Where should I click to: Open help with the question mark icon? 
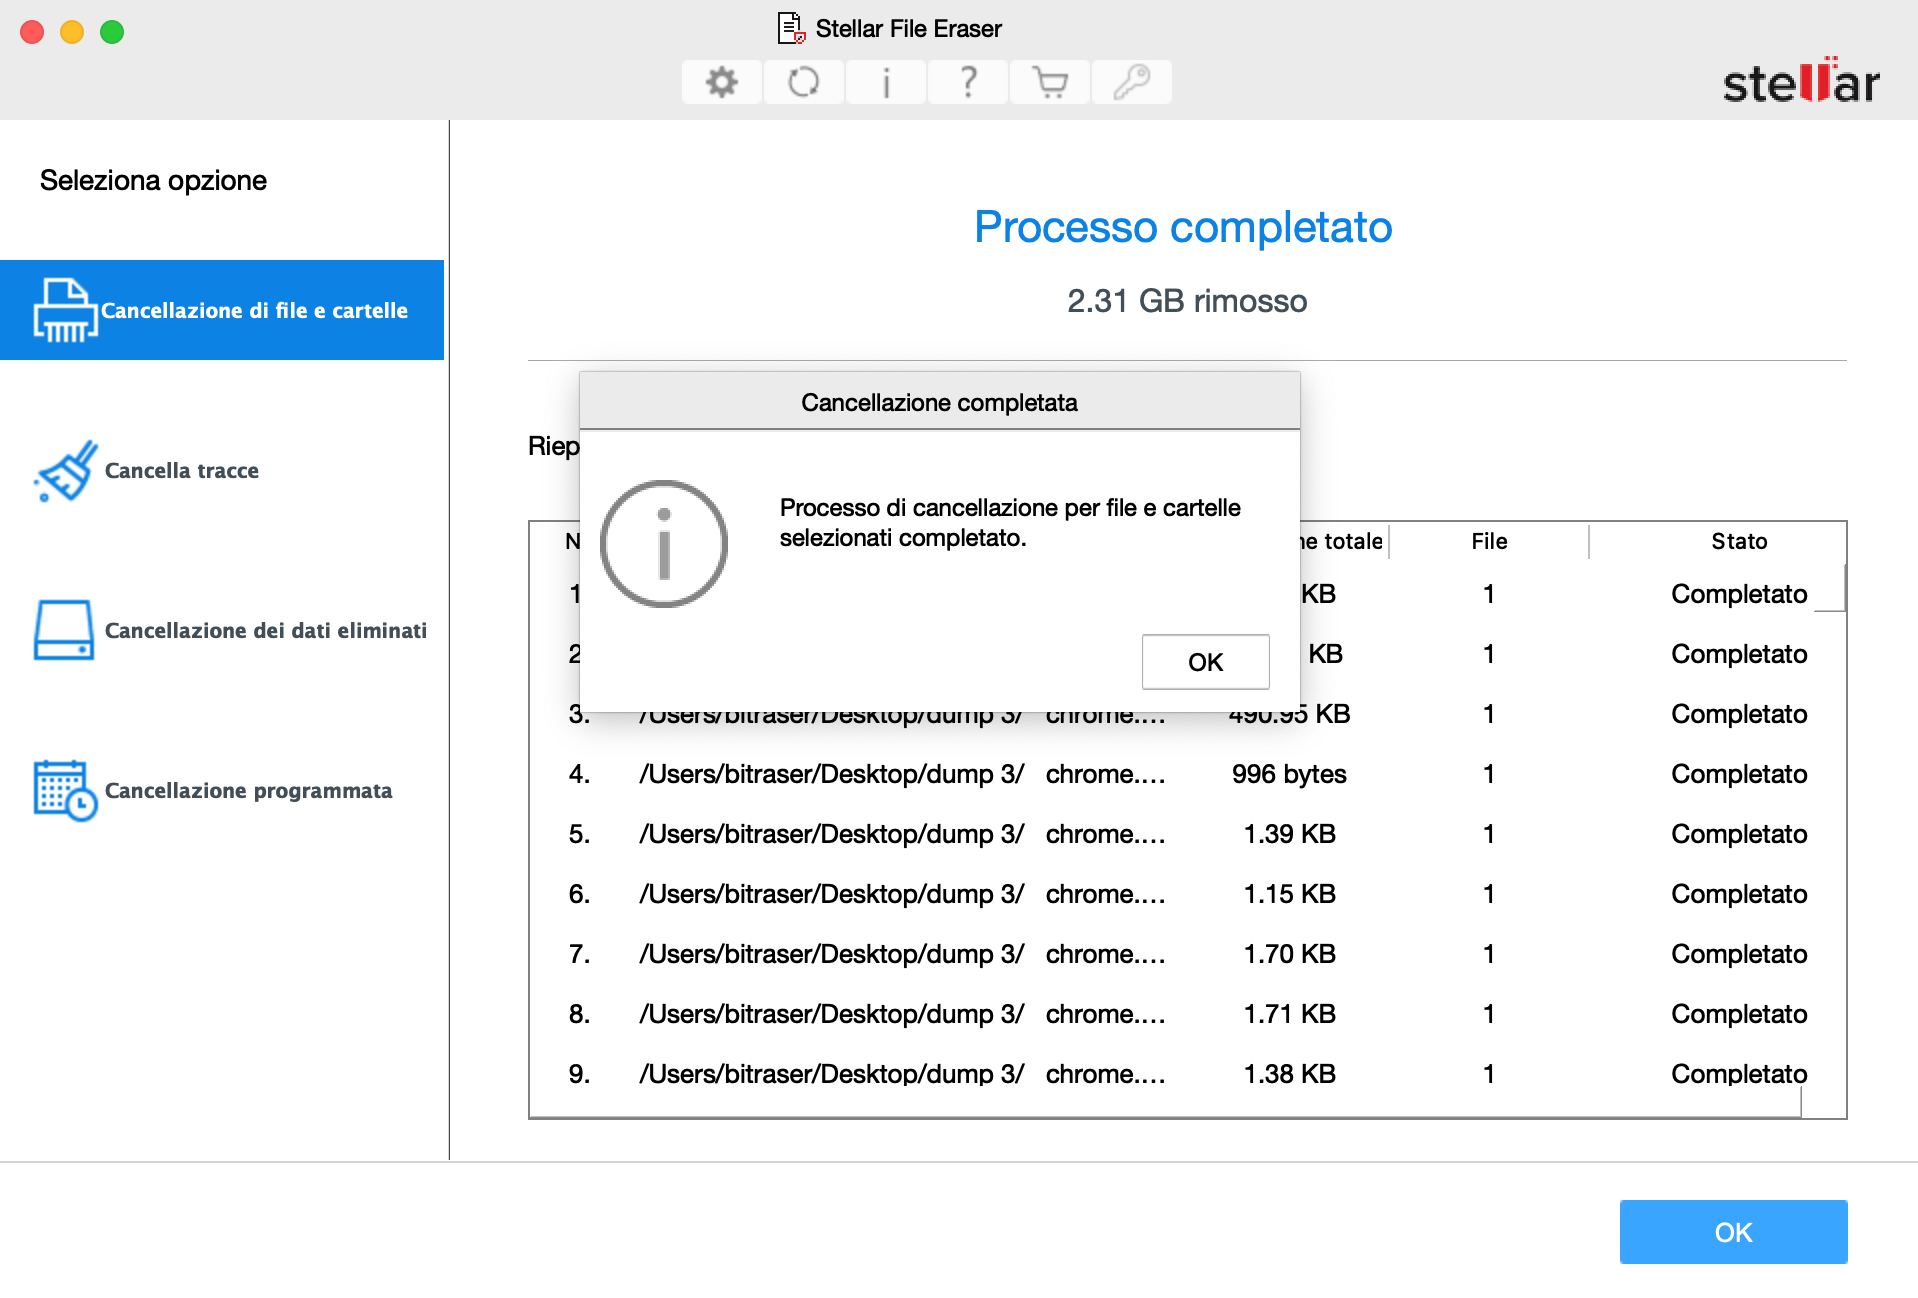pos(967,82)
